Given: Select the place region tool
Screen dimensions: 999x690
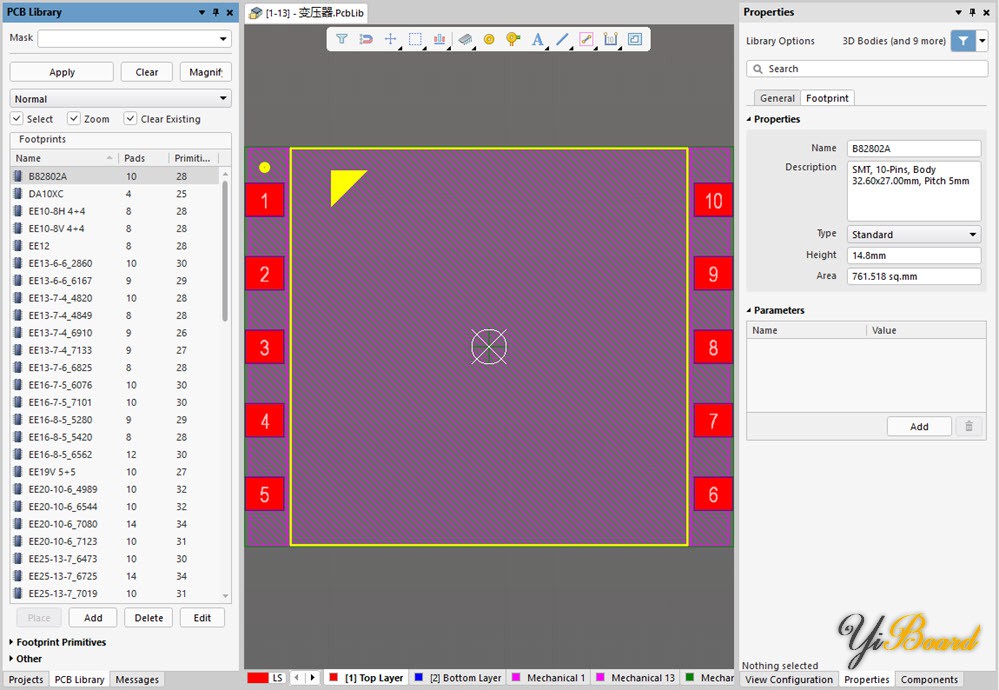Looking at the screenshot, I should pyautogui.click(x=635, y=40).
